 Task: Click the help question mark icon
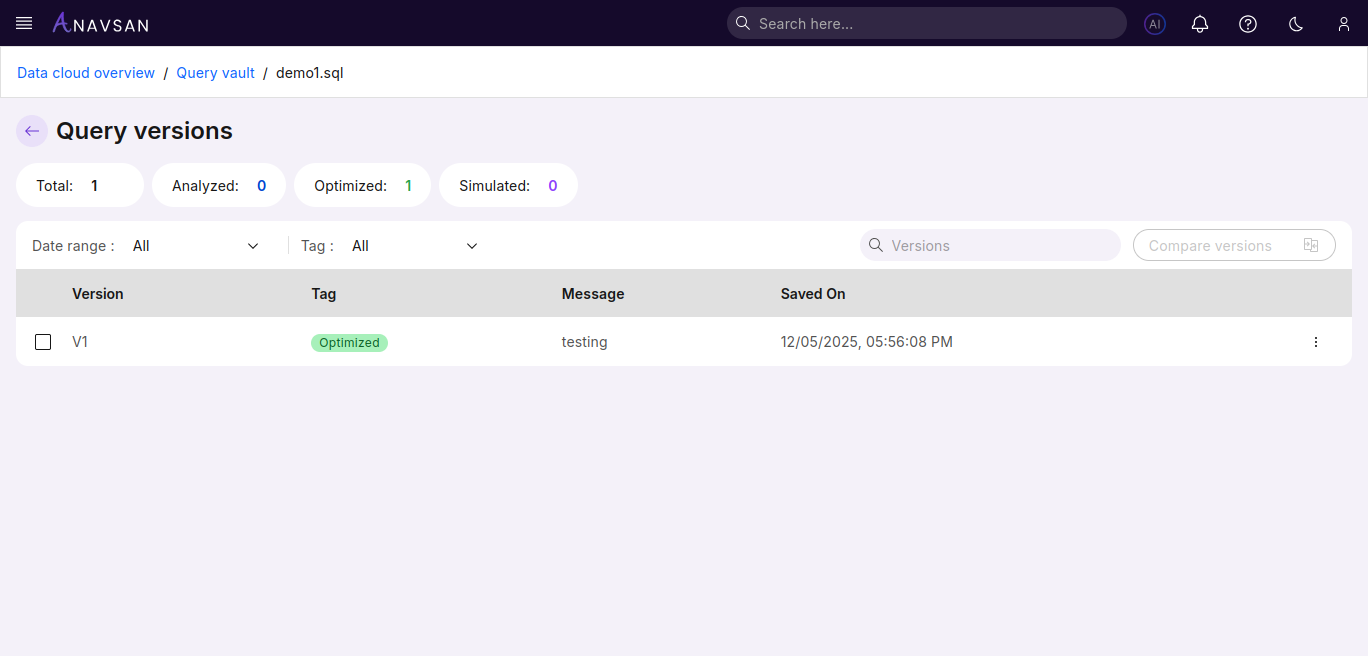[1247, 23]
